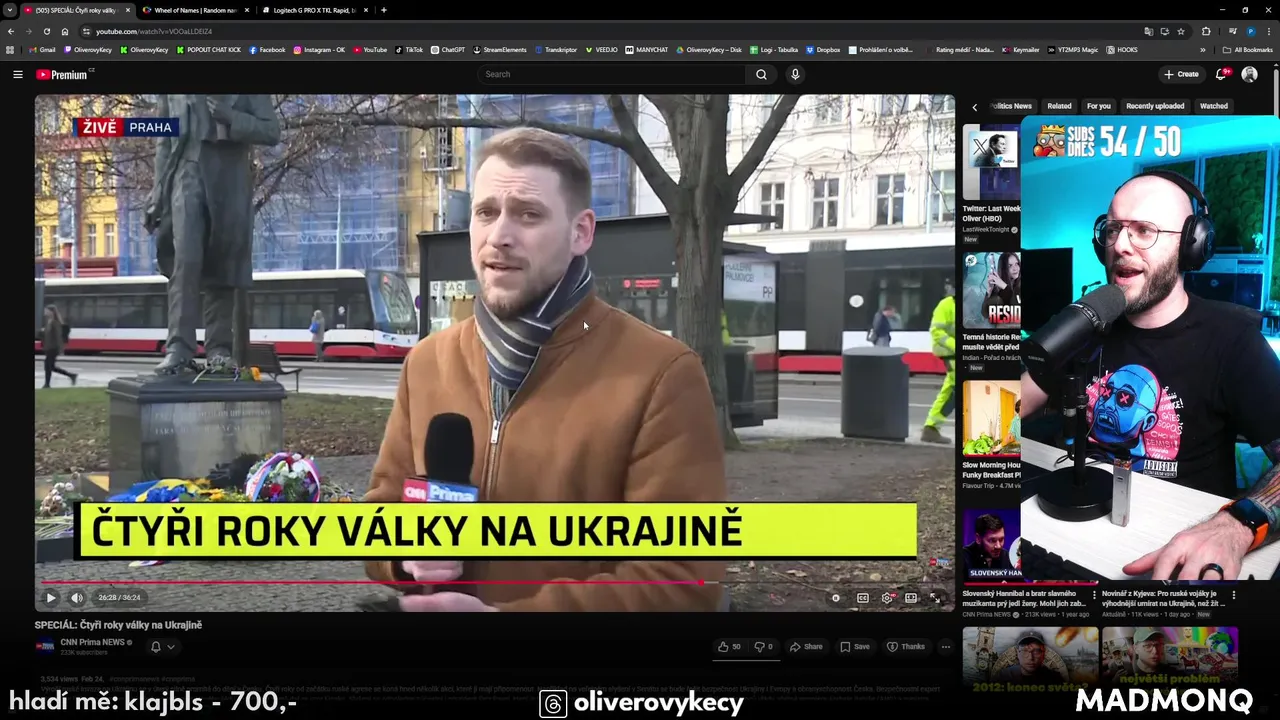Select the Watched filter chip

1213,106
